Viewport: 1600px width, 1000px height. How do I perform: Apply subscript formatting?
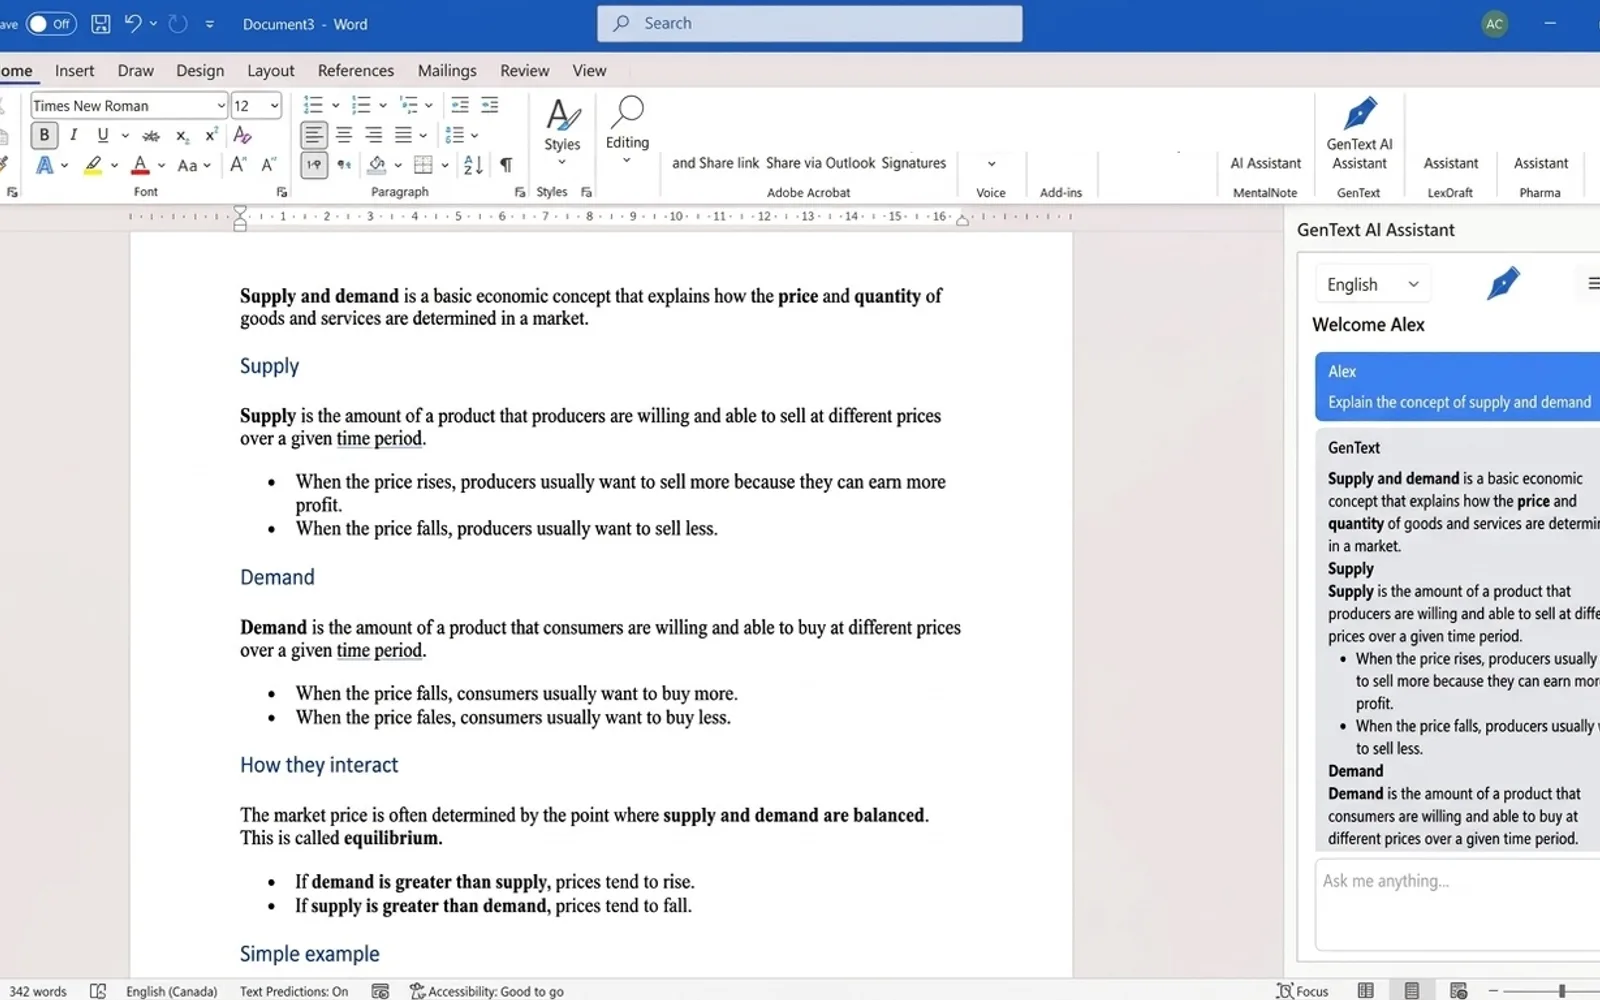[x=181, y=136]
